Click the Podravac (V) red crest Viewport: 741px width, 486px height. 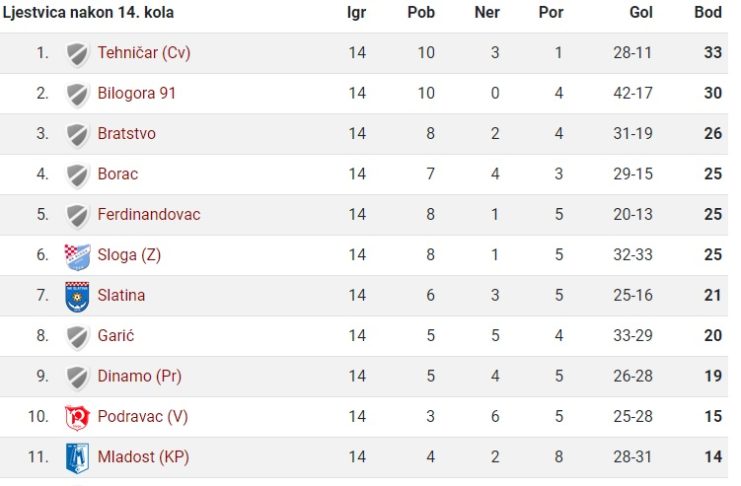click(78, 418)
